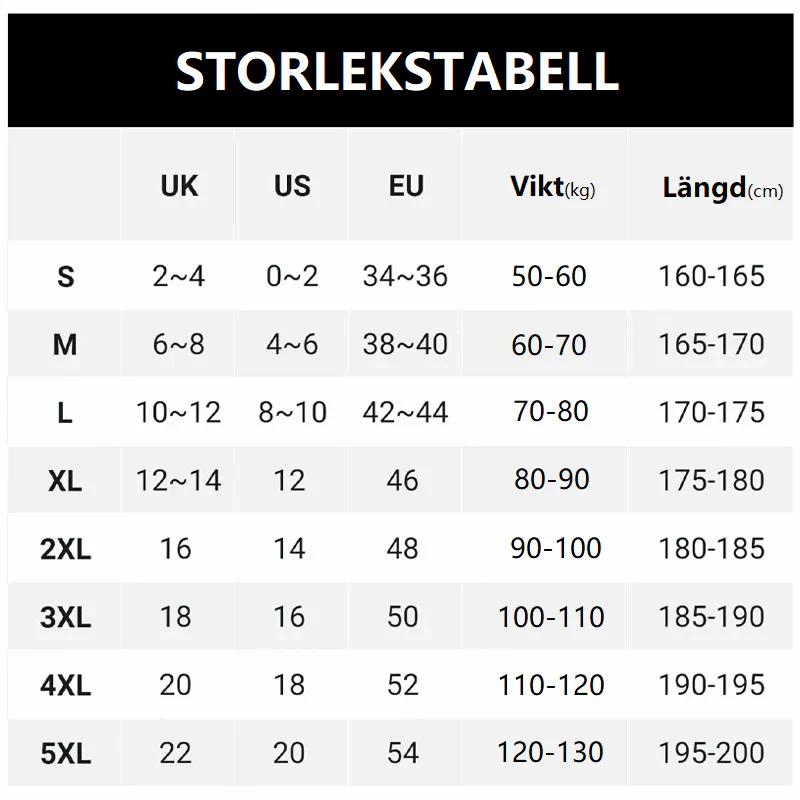The height and width of the screenshot is (800, 800).
Task: Select the US column header
Action: [292, 186]
